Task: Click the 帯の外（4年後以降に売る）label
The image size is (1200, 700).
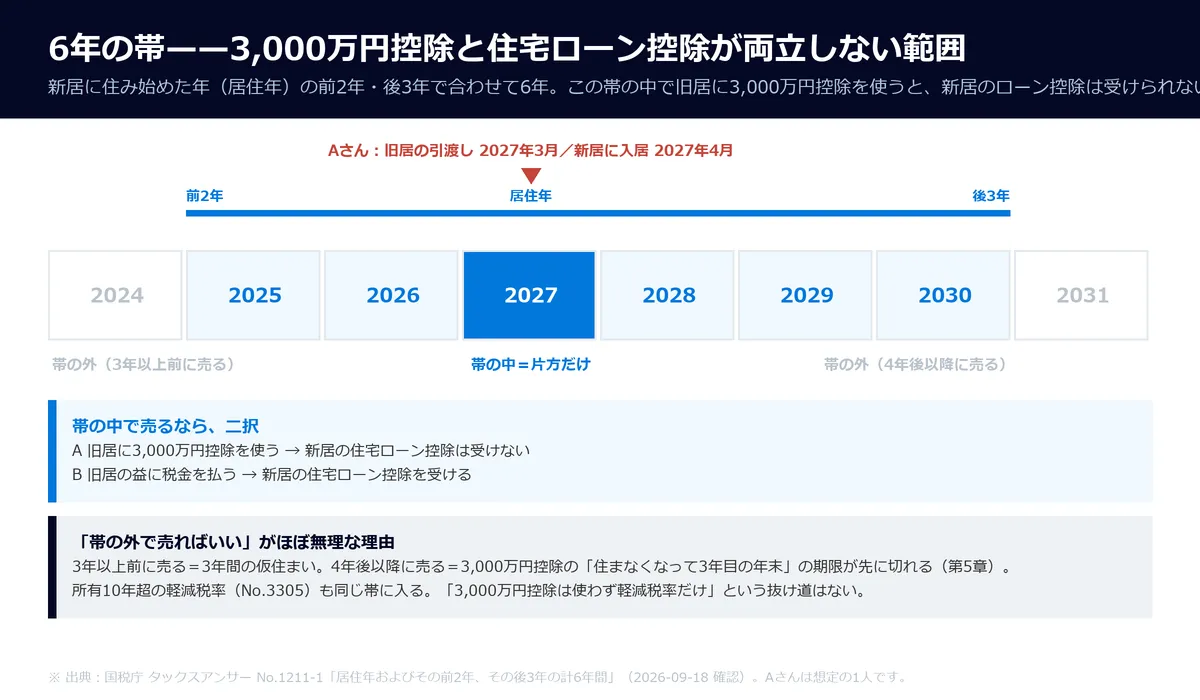Action: pos(915,364)
